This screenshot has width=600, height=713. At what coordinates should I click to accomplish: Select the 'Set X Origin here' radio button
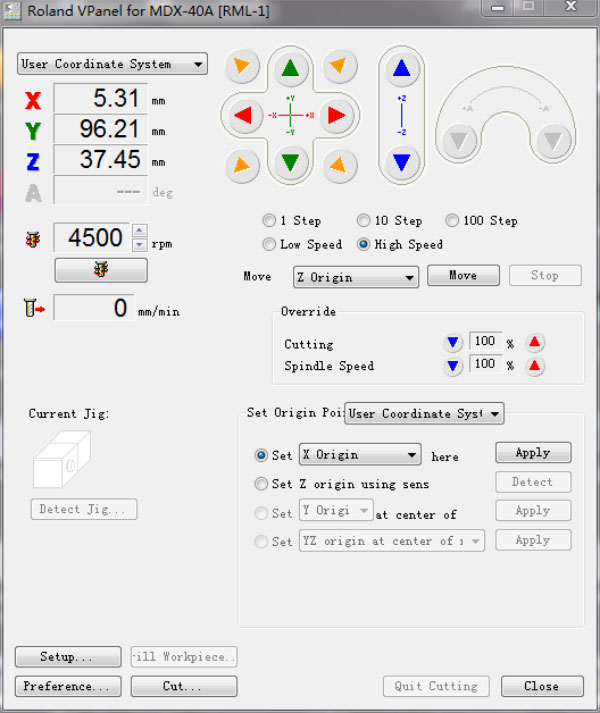[x=261, y=455]
